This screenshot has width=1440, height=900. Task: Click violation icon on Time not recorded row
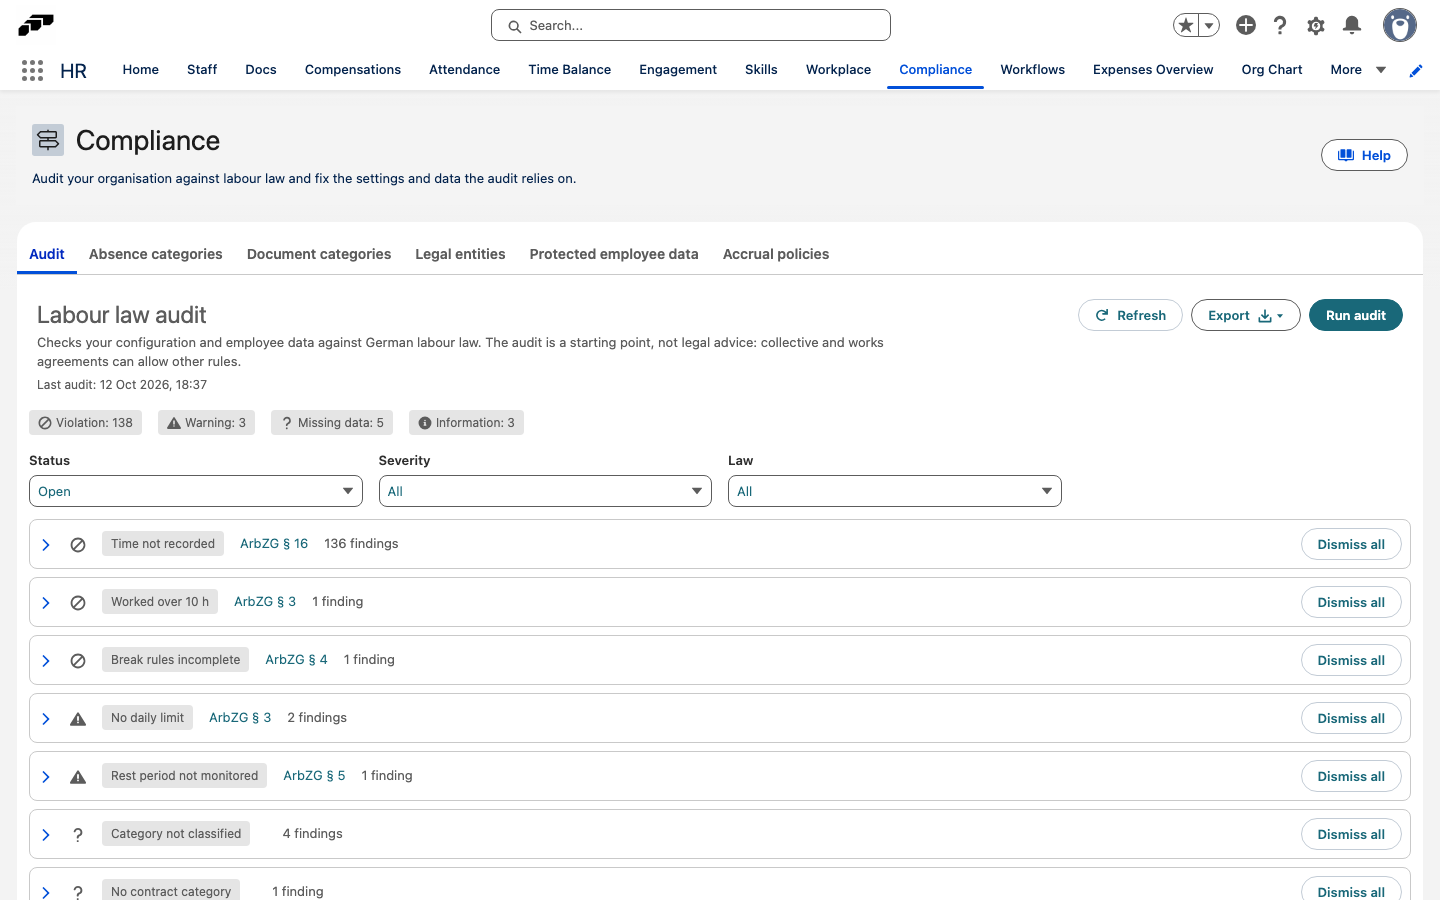[78, 545]
